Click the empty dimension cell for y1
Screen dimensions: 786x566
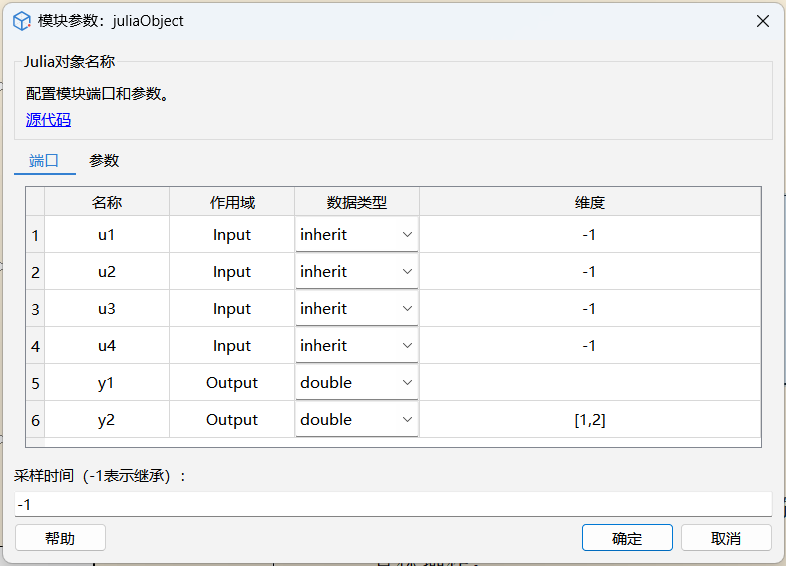pyautogui.click(x=589, y=383)
